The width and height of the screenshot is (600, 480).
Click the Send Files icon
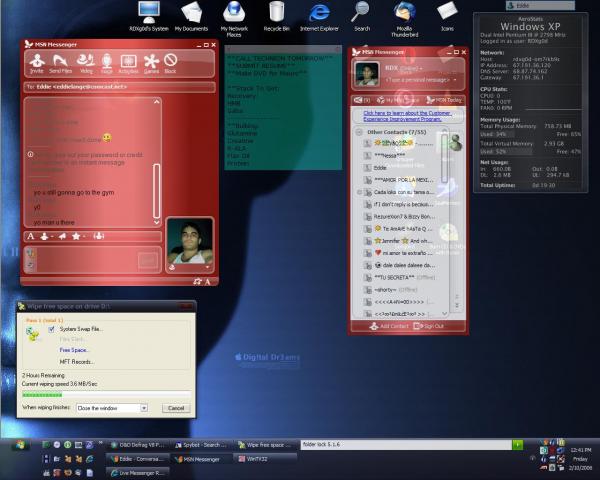[x=60, y=64]
